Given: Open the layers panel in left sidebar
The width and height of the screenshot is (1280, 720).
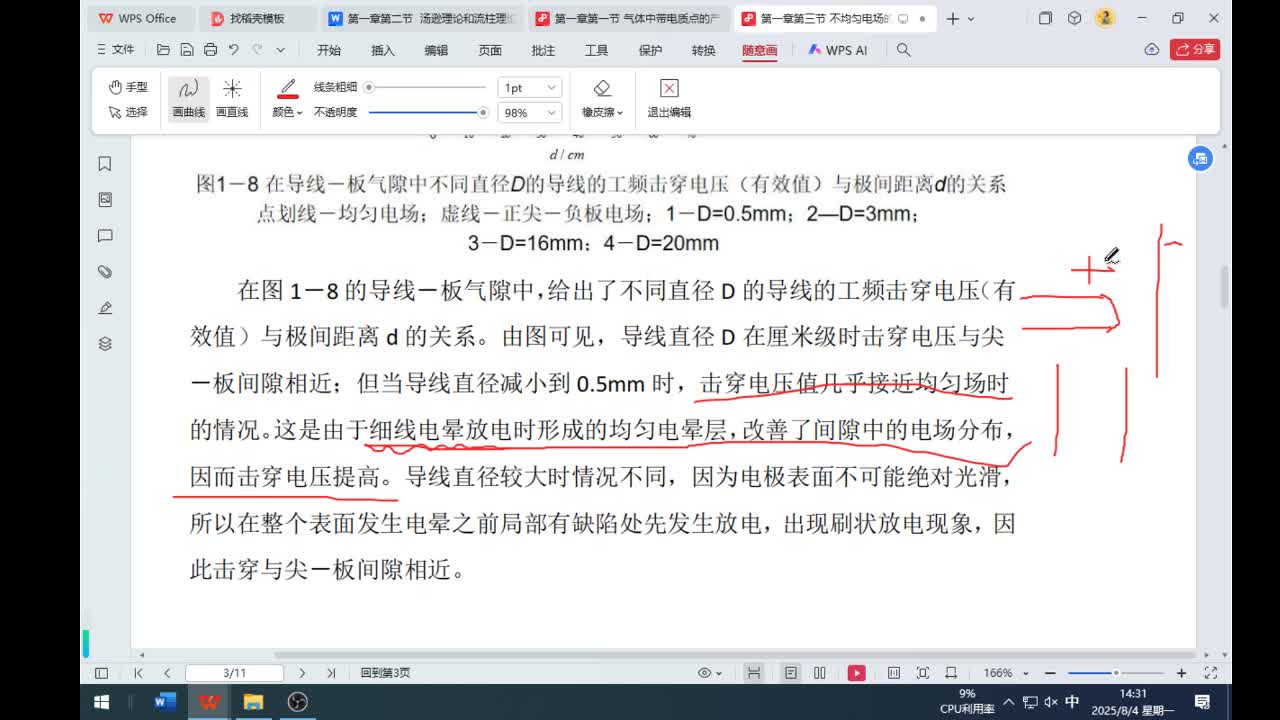Looking at the screenshot, I should (x=105, y=344).
